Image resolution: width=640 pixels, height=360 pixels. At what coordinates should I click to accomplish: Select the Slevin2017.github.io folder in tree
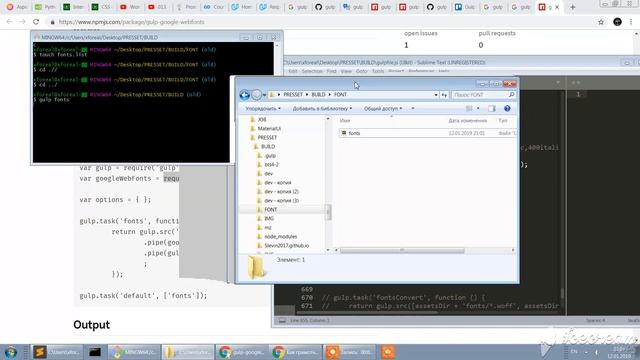(286, 245)
